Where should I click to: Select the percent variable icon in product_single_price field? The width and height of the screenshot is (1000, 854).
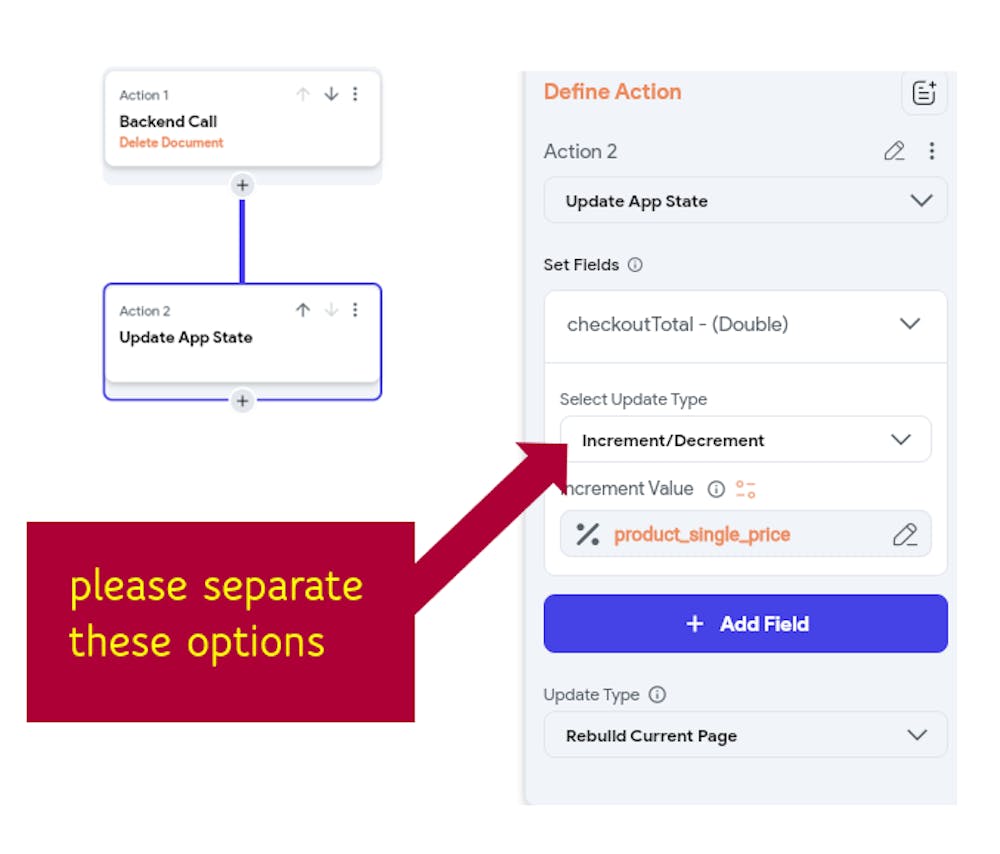[584, 534]
